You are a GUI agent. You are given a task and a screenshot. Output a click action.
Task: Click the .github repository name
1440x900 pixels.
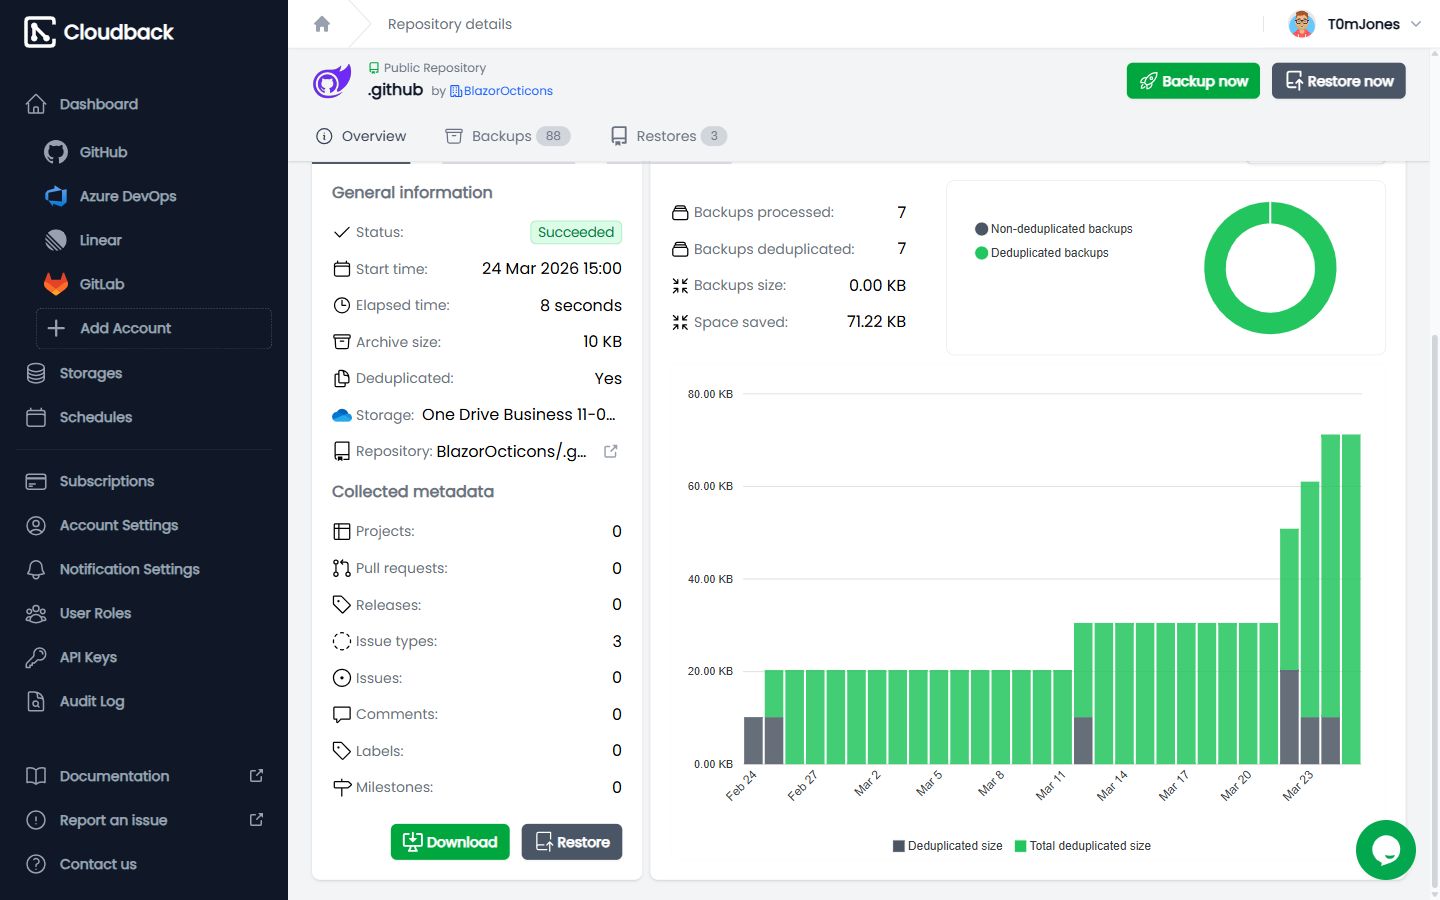coord(396,90)
